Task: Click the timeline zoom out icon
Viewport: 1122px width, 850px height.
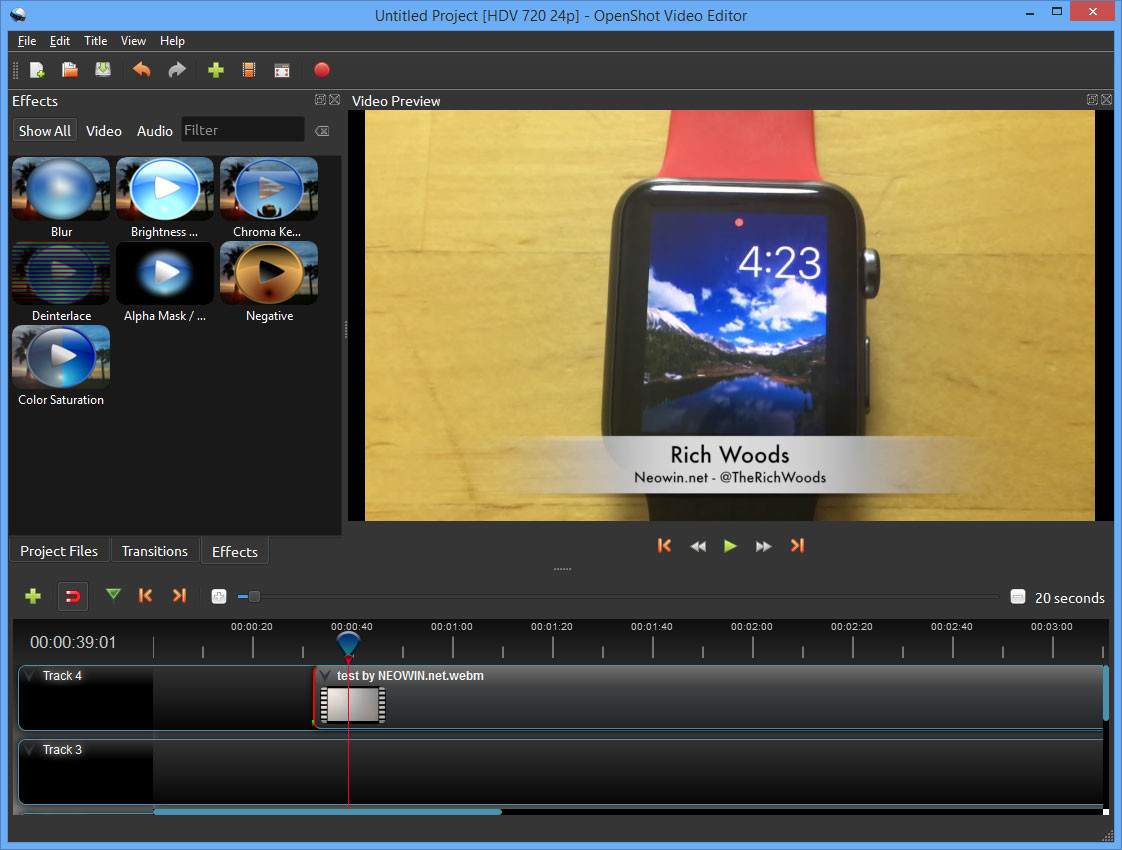Action: point(1018,597)
